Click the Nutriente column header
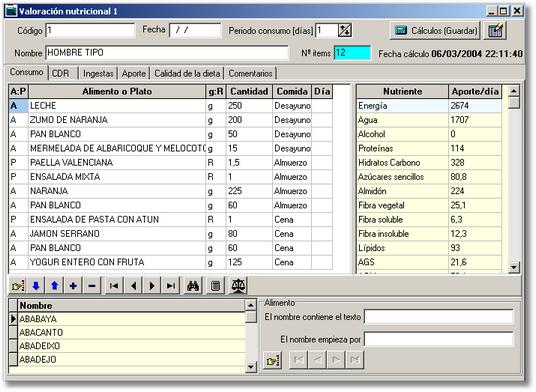The image size is (536, 392). [402, 92]
